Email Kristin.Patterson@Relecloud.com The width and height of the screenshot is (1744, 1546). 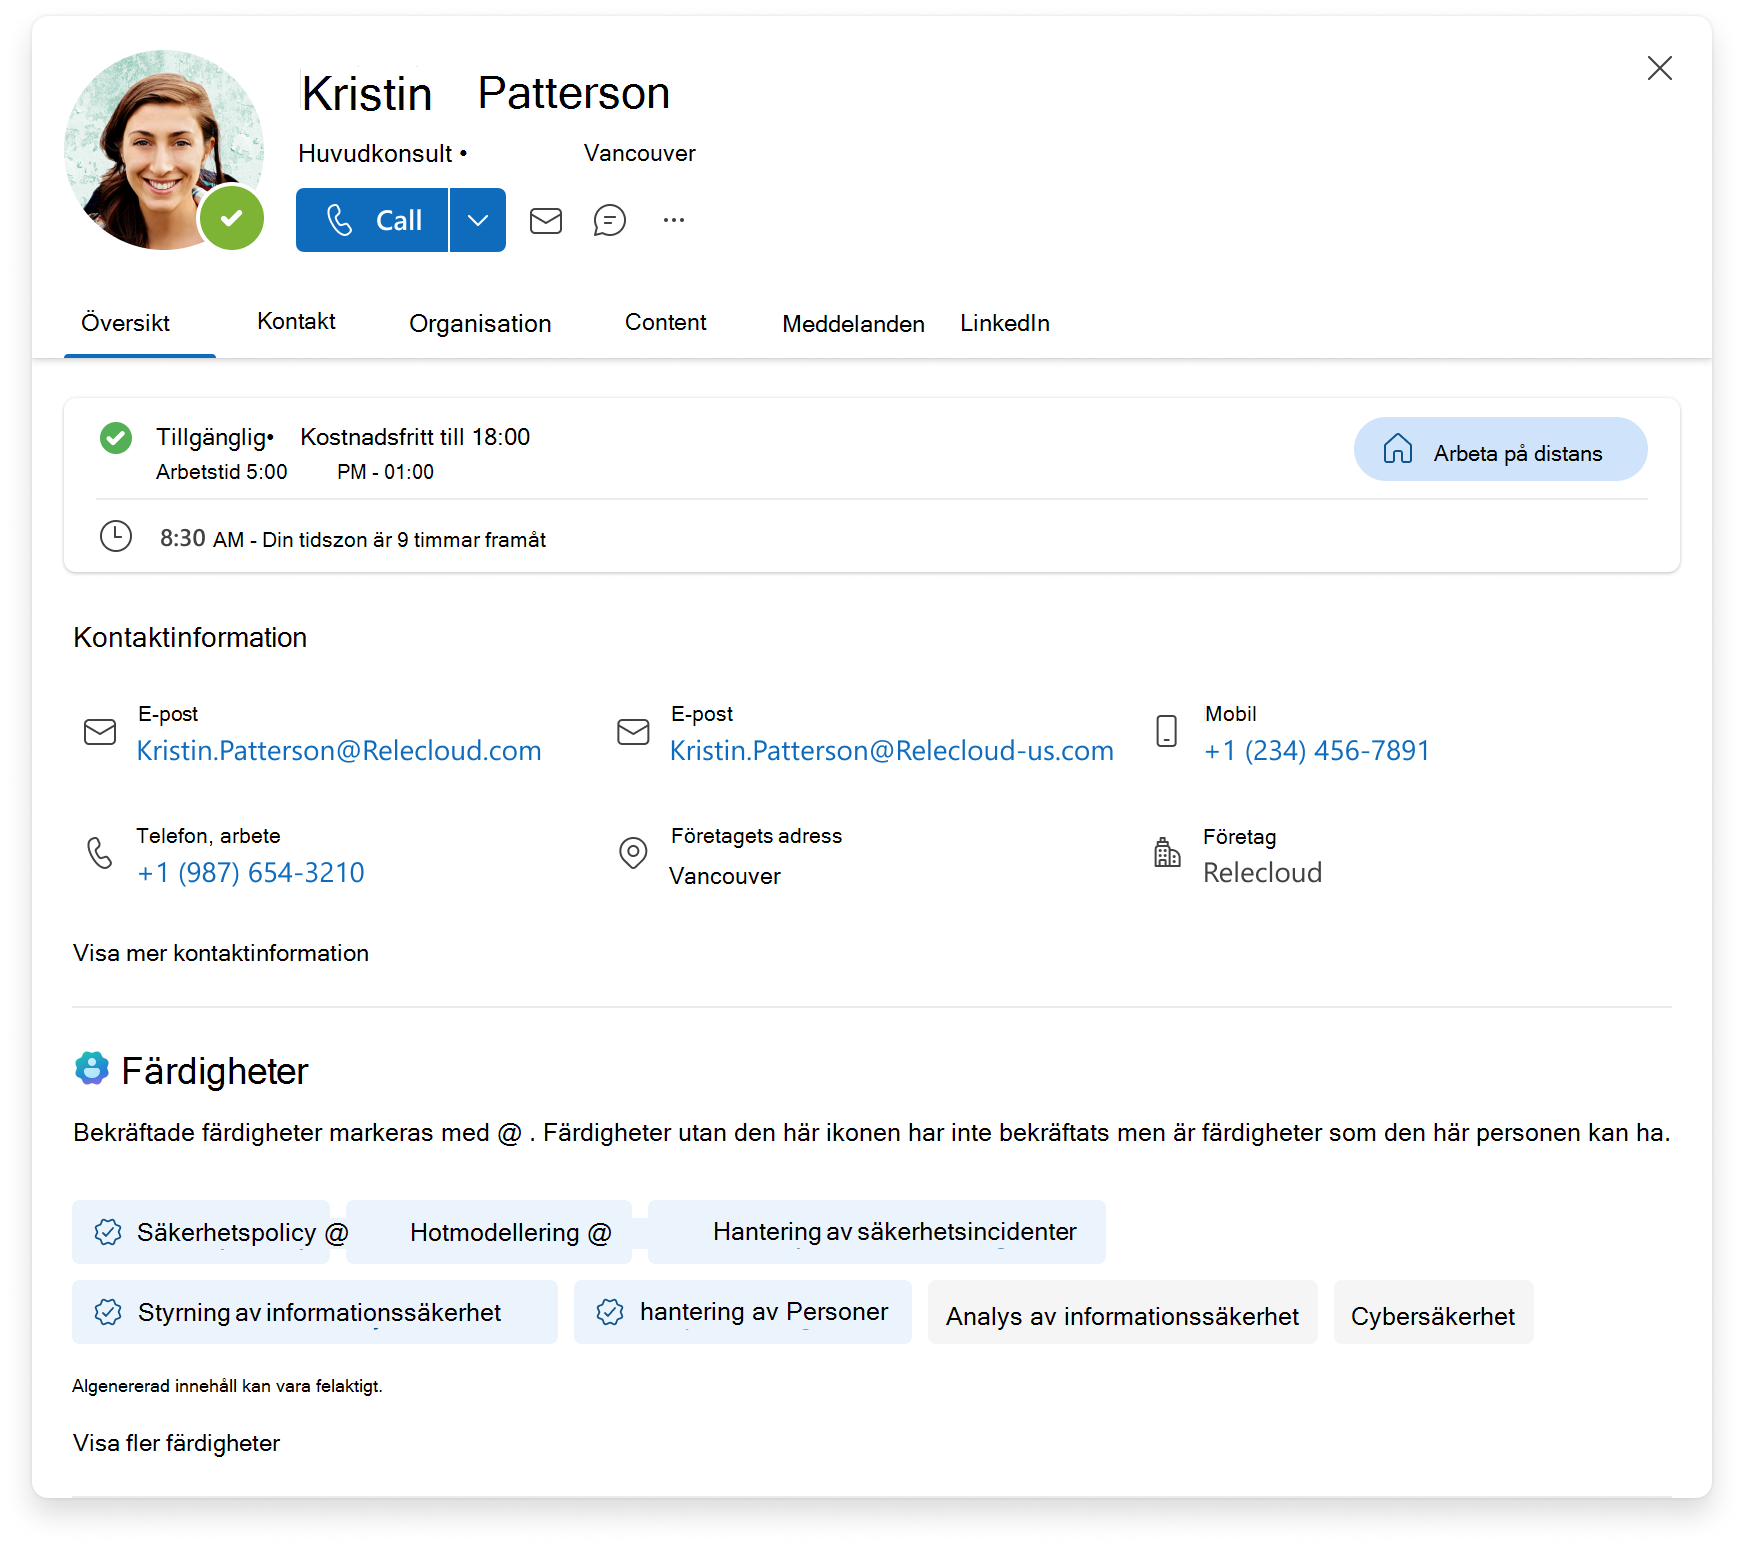click(x=339, y=750)
